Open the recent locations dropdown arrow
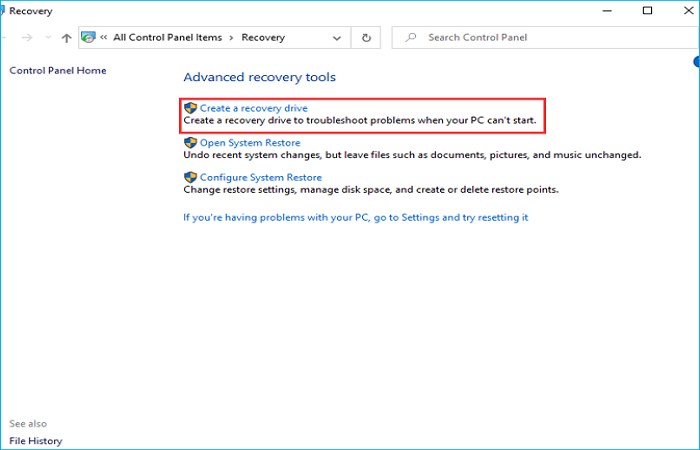 (48, 38)
